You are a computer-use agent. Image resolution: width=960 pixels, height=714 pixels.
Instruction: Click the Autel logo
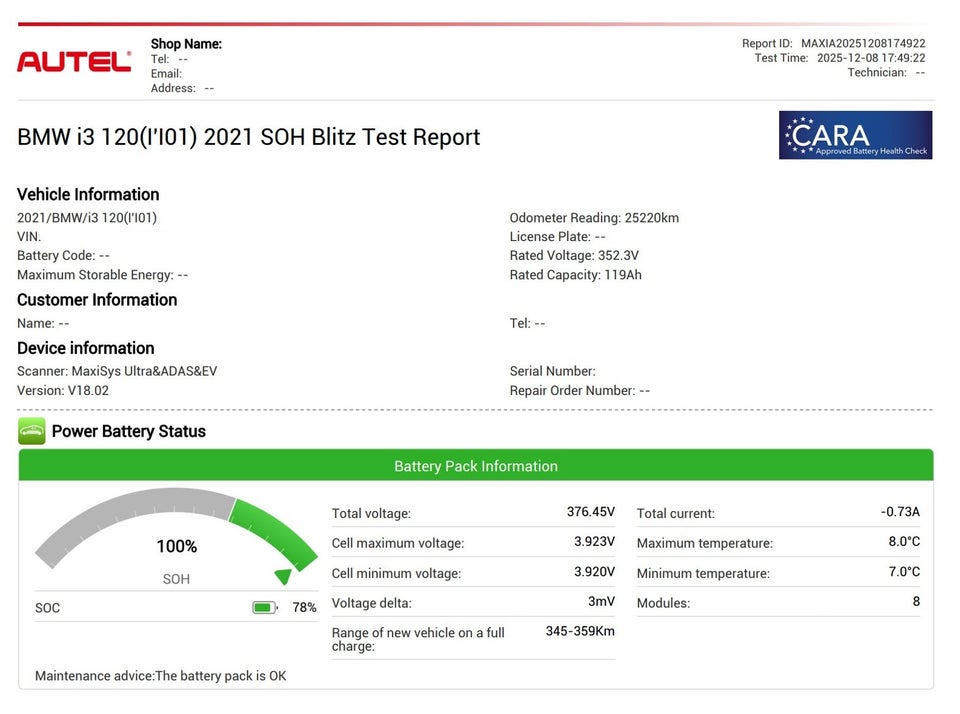click(x=74, y=62)
